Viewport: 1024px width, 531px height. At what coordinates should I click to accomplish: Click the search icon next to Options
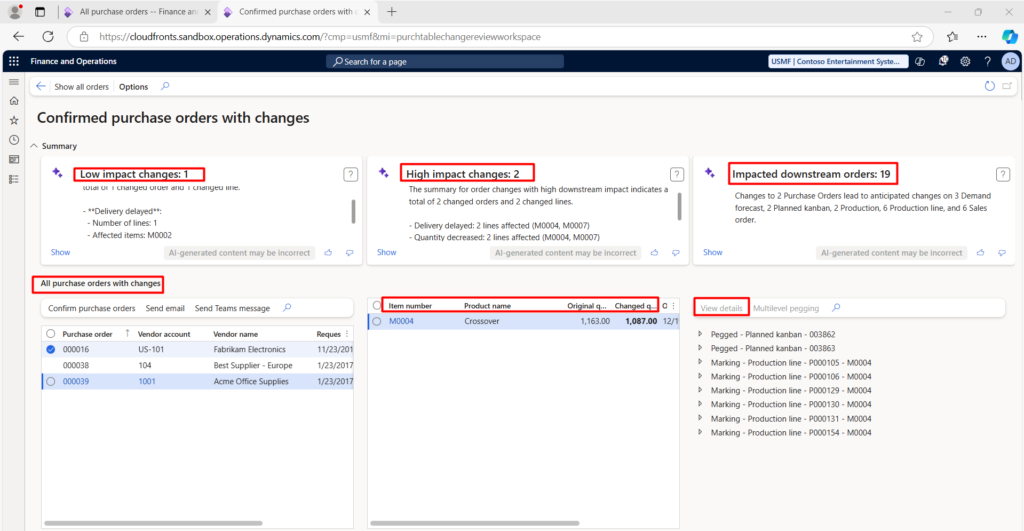point(165,86)
